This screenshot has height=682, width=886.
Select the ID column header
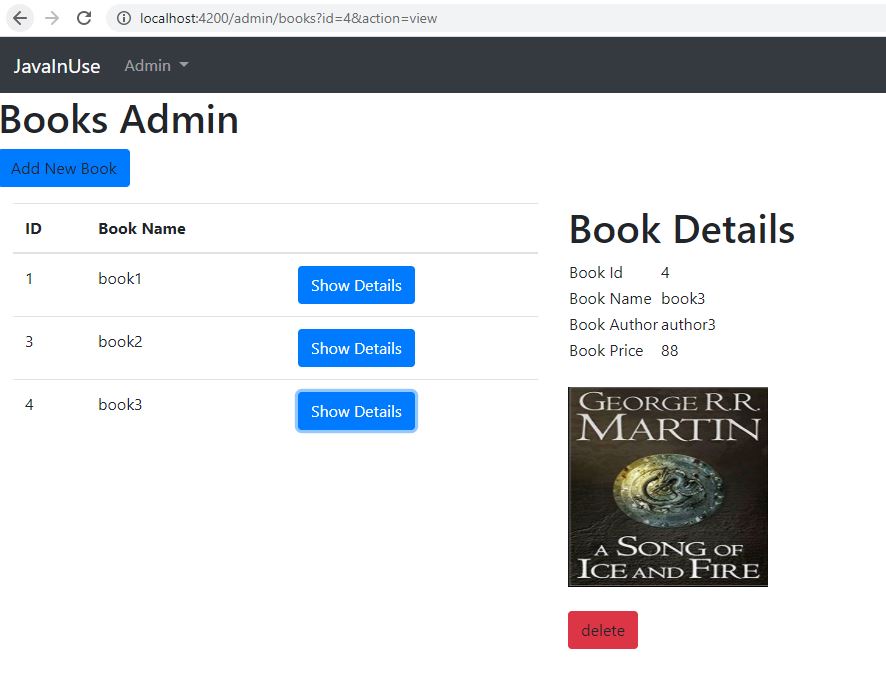[x=33, y=228]
